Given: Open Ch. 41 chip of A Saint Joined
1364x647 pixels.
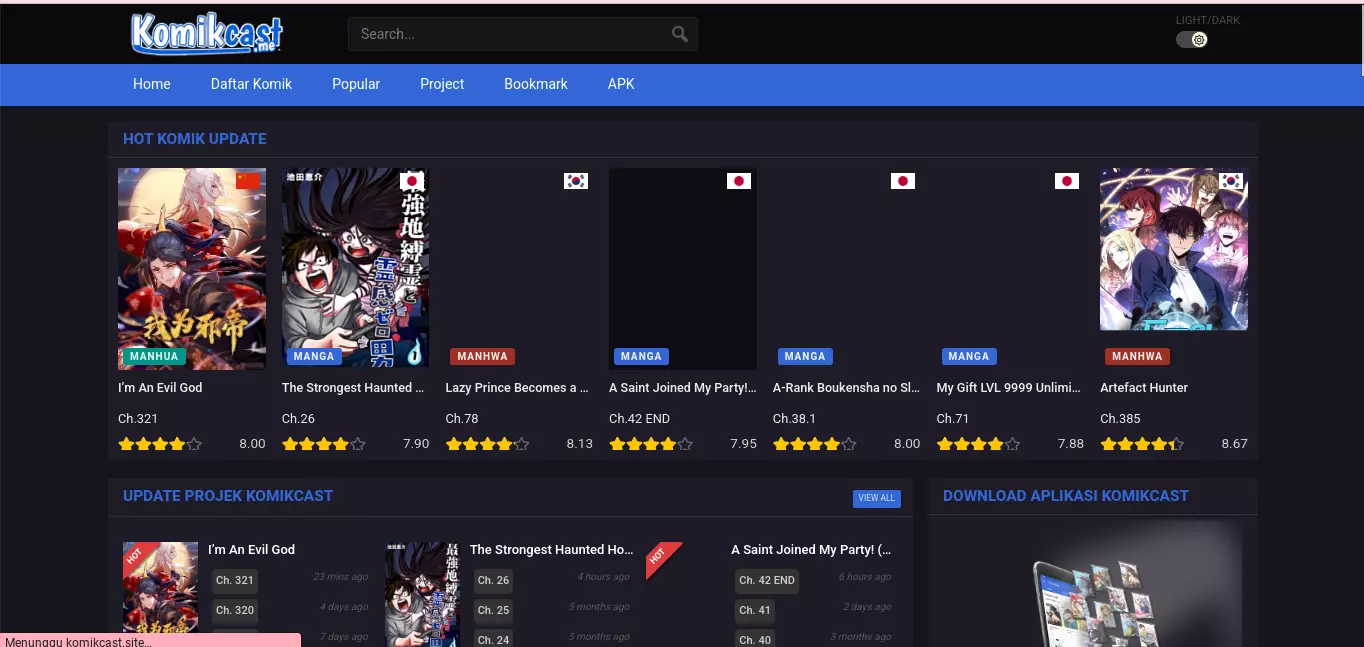Looking at the screenshot, I should pos(755,610).
